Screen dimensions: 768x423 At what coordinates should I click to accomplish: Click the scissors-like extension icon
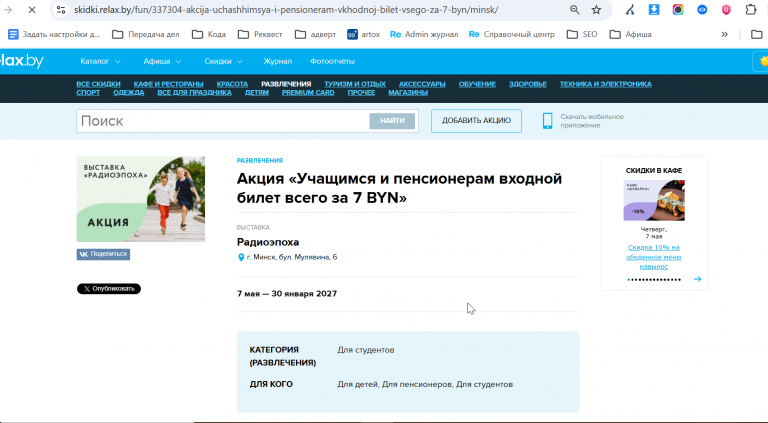(x=630, y=9)
